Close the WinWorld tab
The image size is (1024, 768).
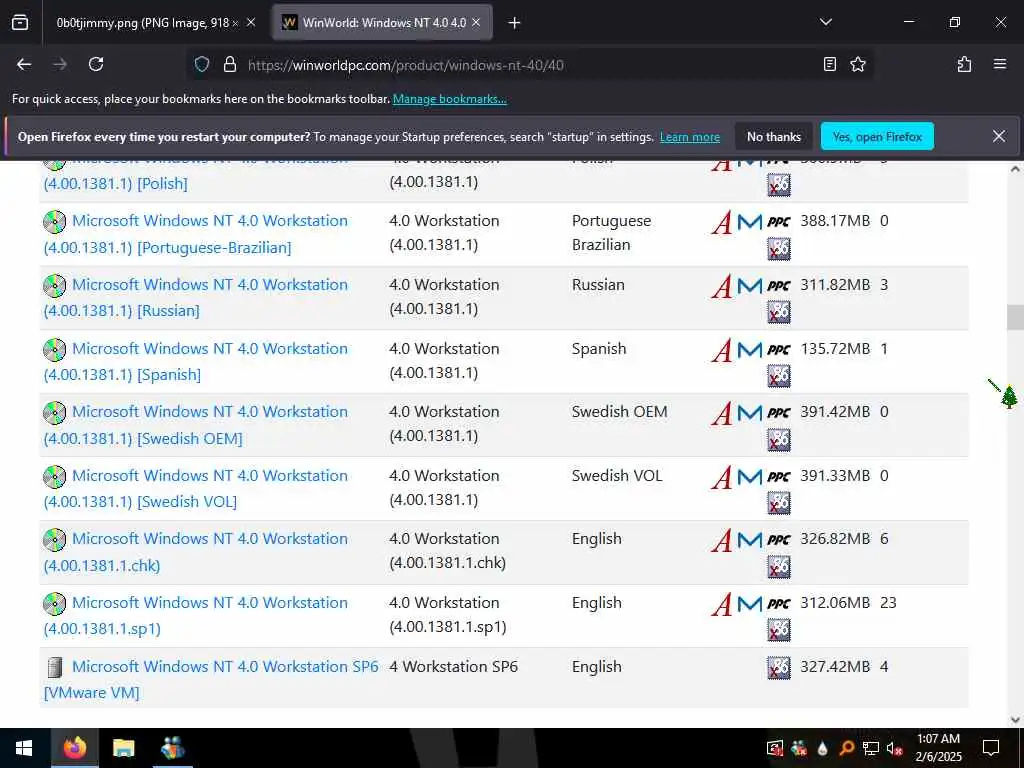(476, 23)
